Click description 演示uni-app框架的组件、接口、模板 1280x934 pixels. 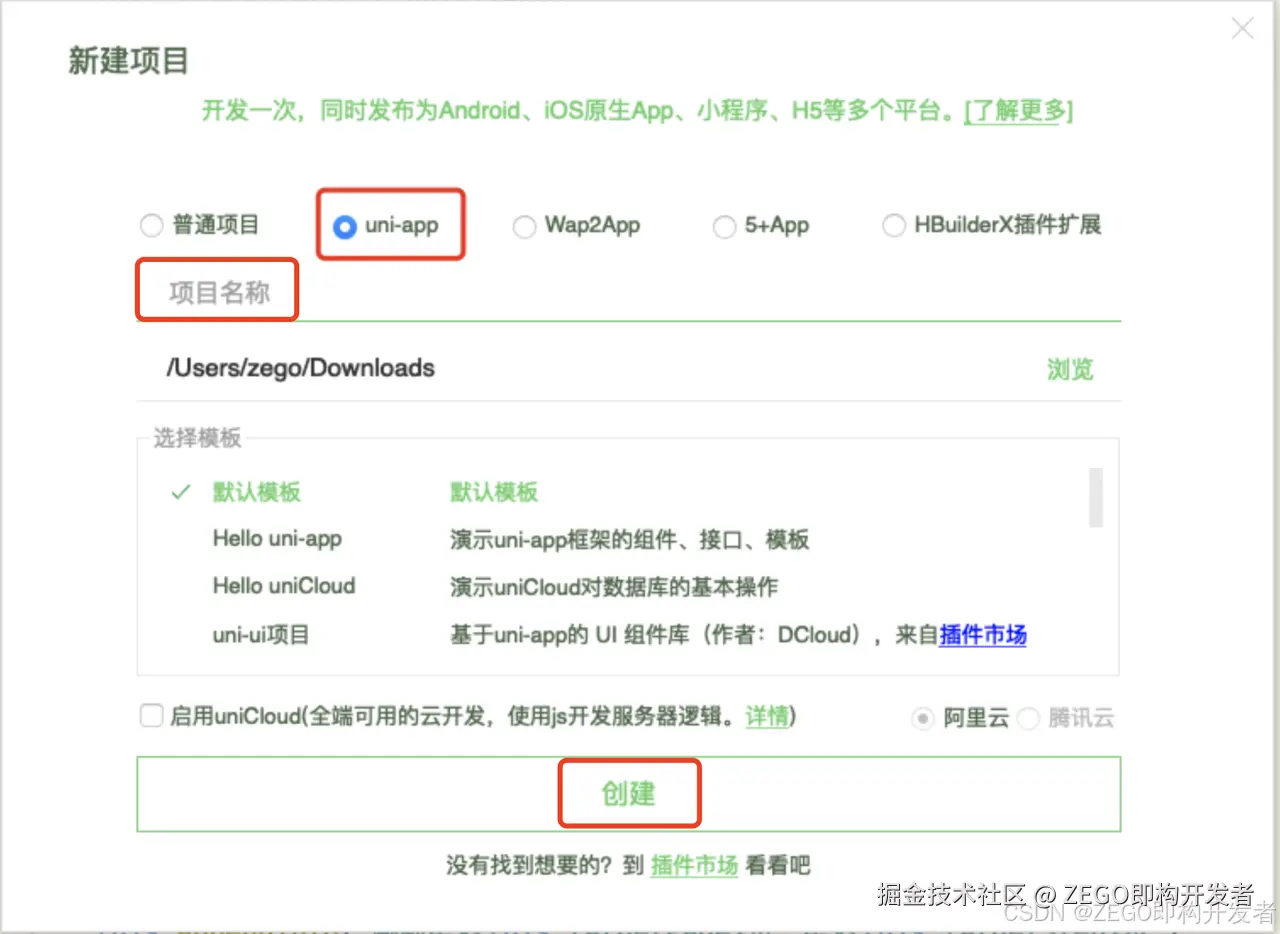(x=629, y=540)
